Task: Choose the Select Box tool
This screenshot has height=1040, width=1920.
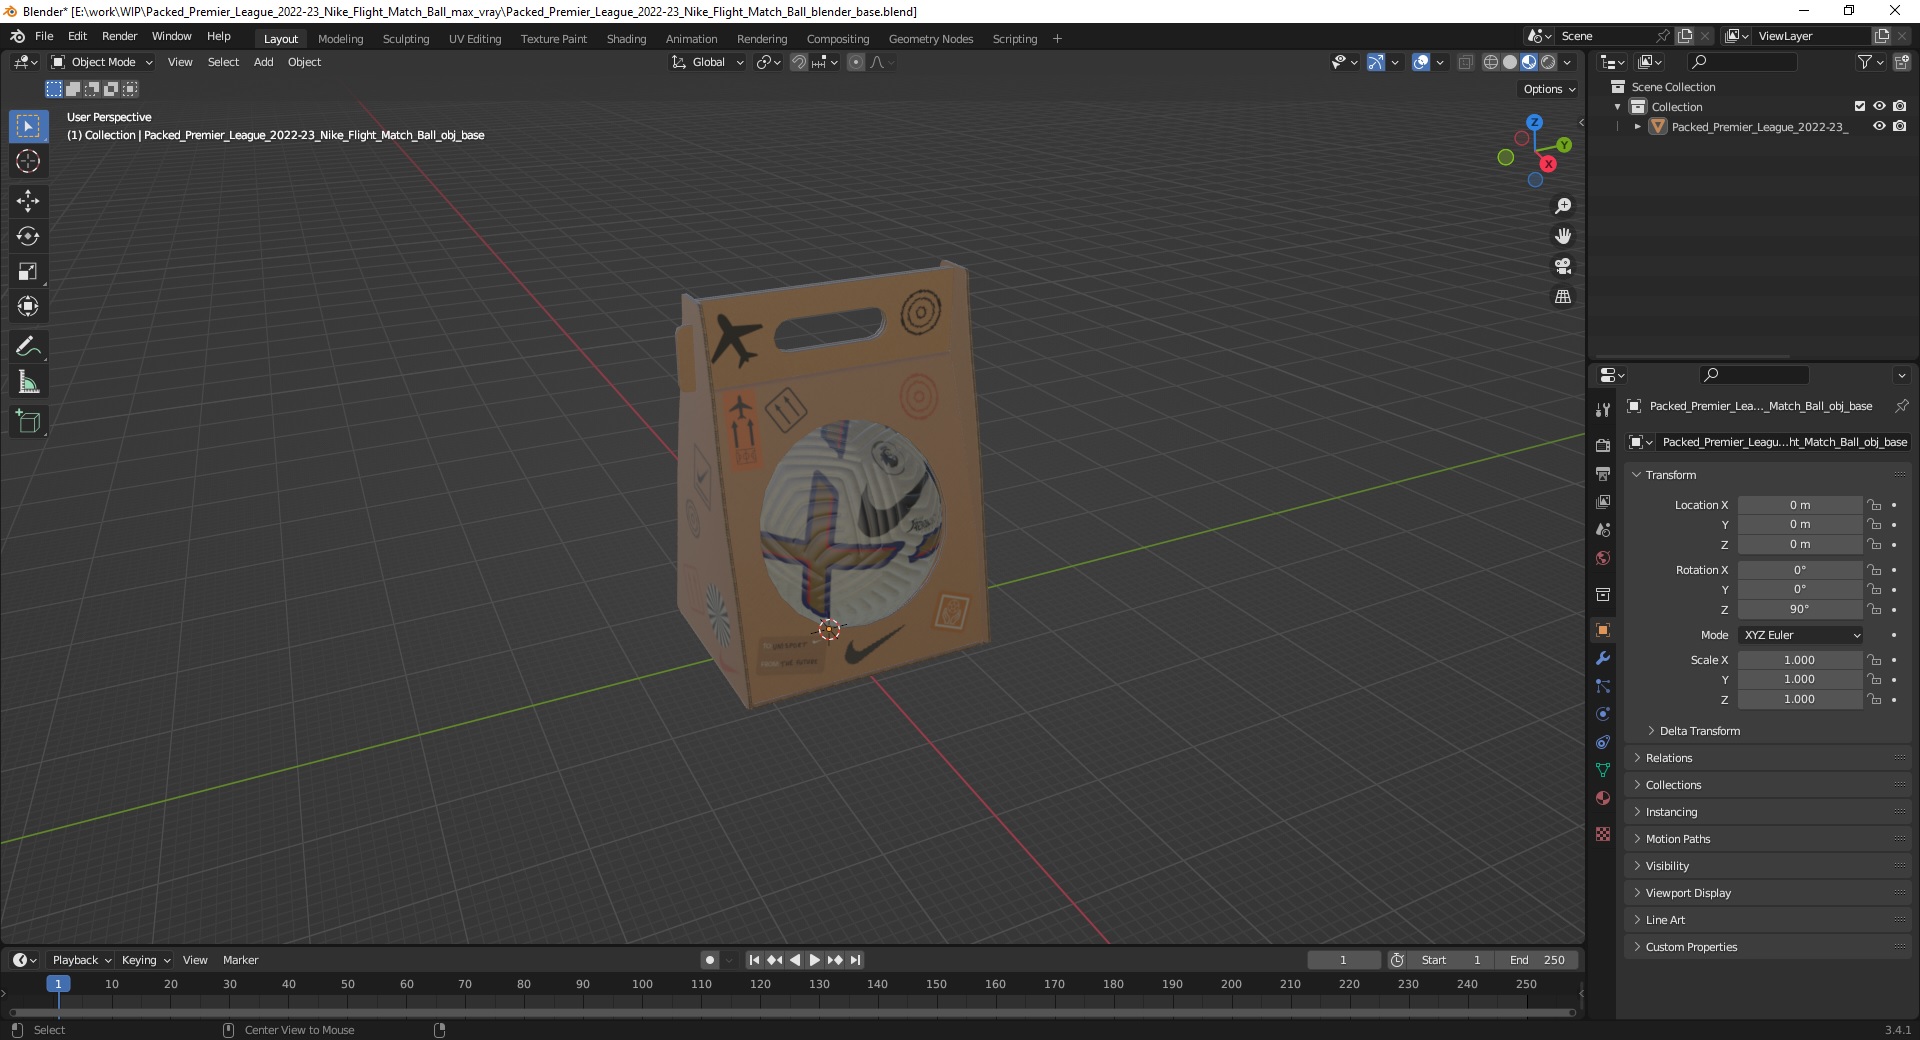Action: pos(28,126)
